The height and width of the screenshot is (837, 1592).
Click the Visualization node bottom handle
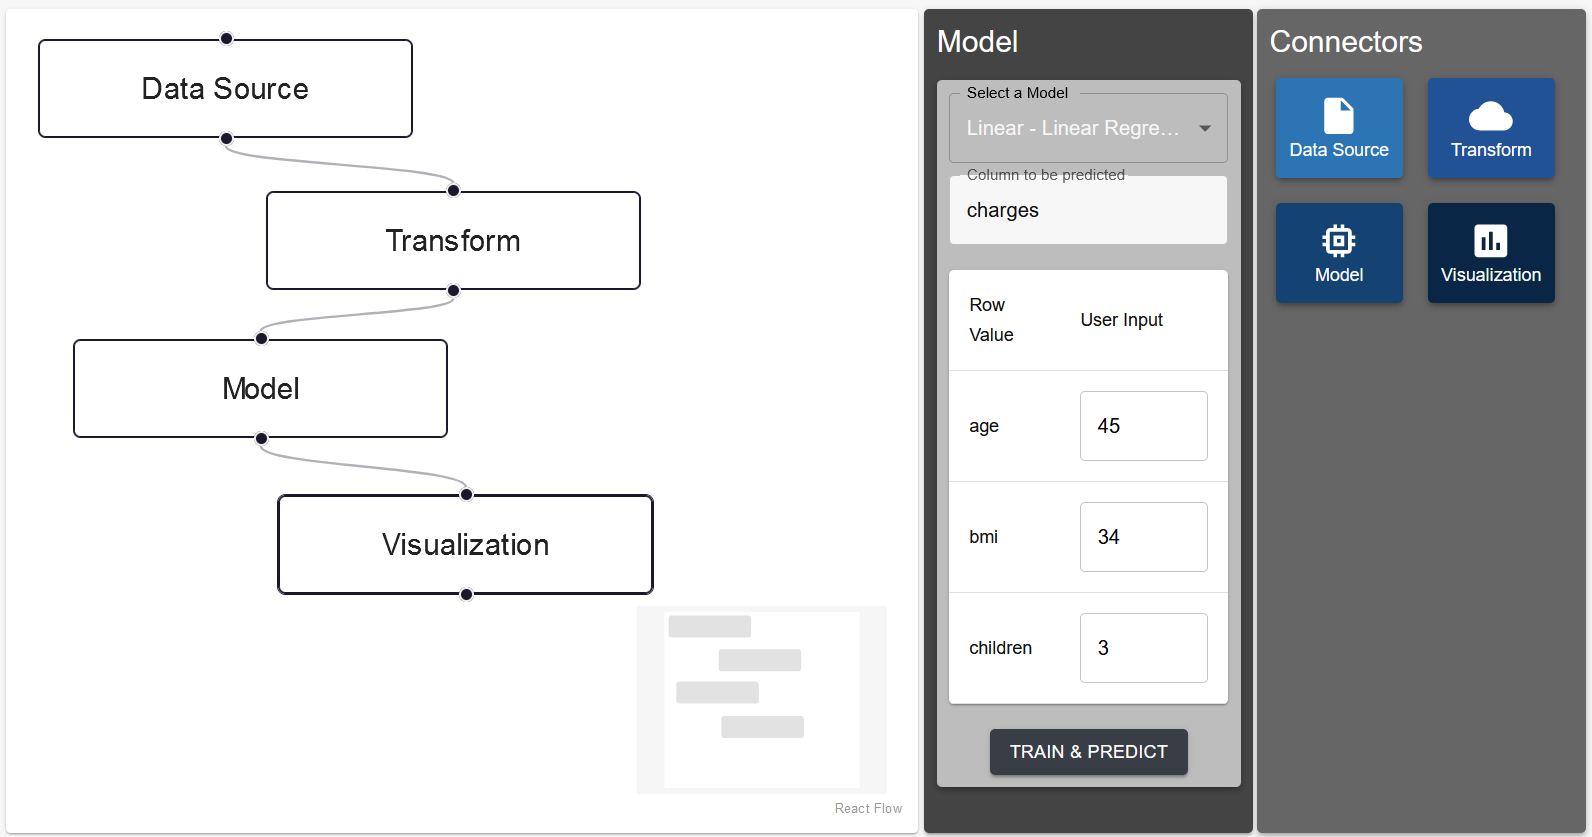pos(466,594)
